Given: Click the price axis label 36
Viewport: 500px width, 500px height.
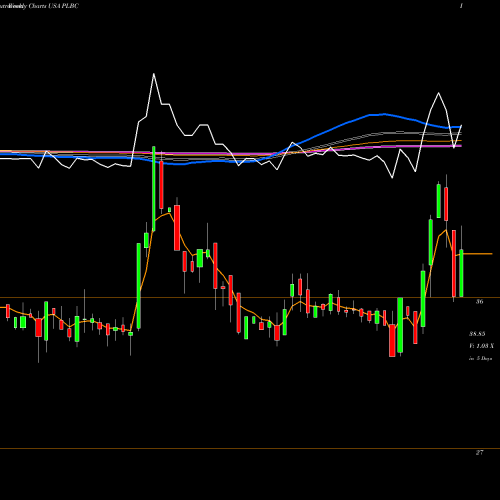Looking at the screenshot, I should (x=479, y=302).
